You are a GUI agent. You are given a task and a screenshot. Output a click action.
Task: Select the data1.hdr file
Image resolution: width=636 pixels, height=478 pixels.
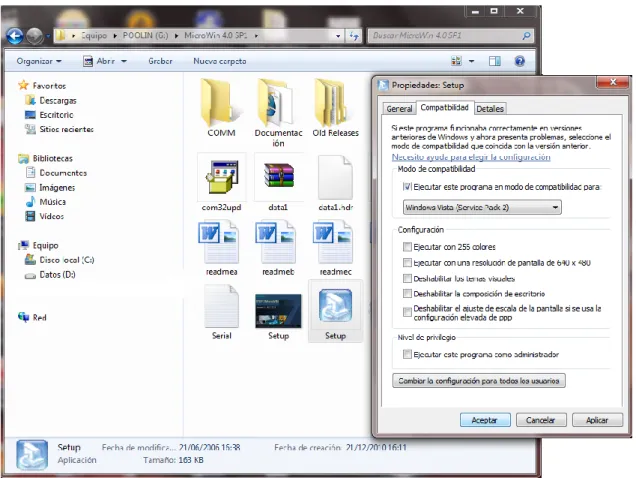pyautogui.click(x=335, y=183)
